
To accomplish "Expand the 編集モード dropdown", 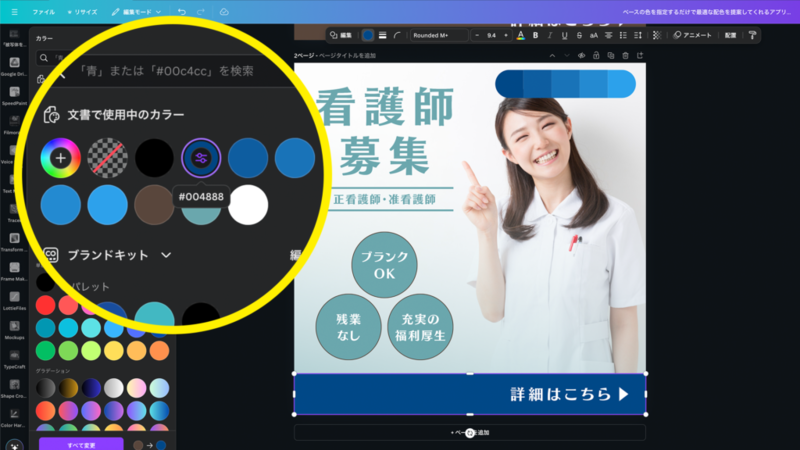I will coord(136,12).
